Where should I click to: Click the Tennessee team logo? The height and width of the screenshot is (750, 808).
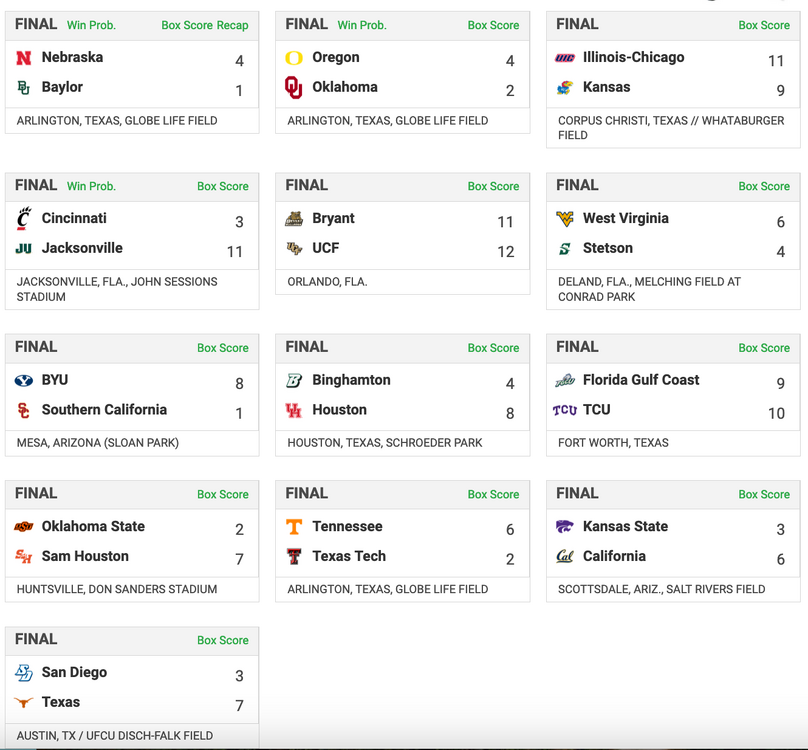[294, 527]
